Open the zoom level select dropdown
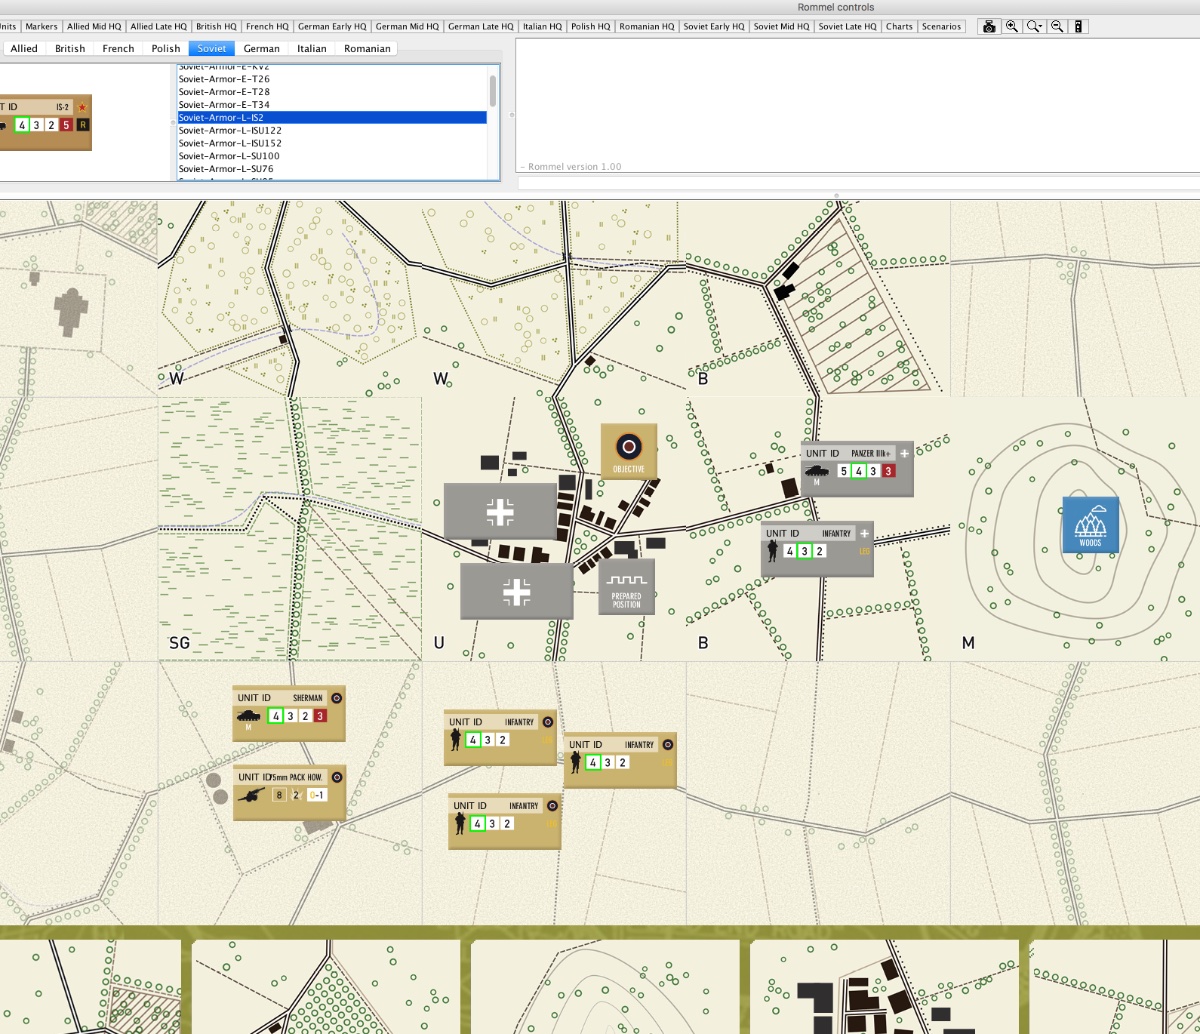 pos(1035,27)
